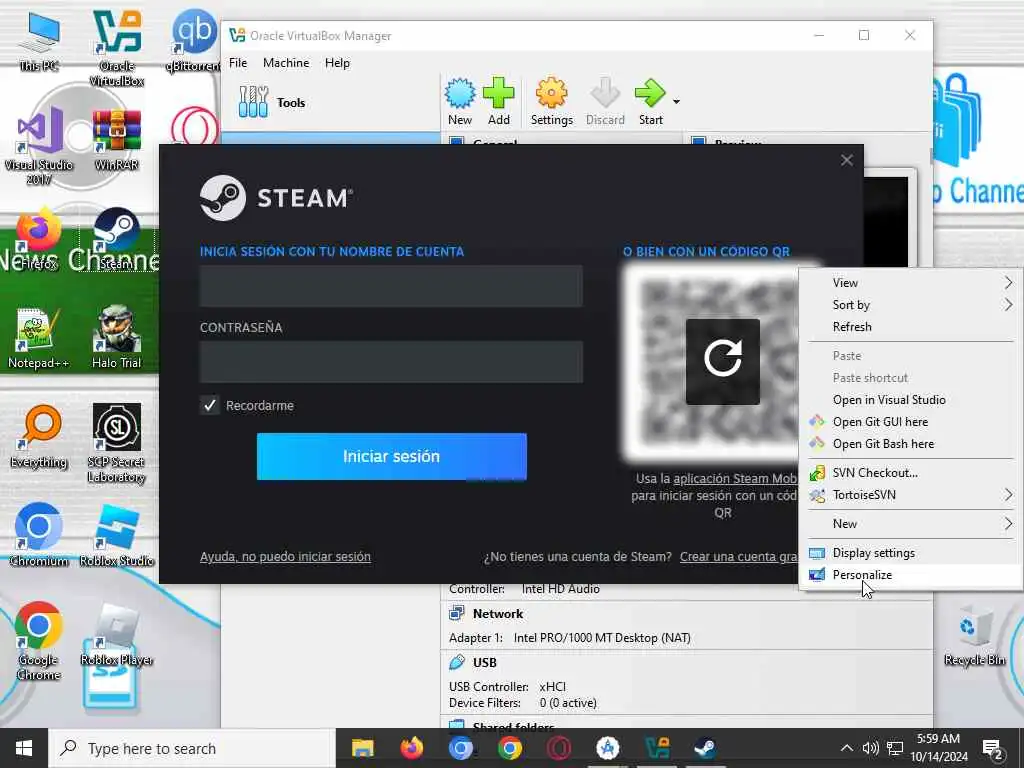The image size is (1024, 768).
Task: Open 'Ayuda, no puedo iniciar sesión' link
Action: pos(285,556)
